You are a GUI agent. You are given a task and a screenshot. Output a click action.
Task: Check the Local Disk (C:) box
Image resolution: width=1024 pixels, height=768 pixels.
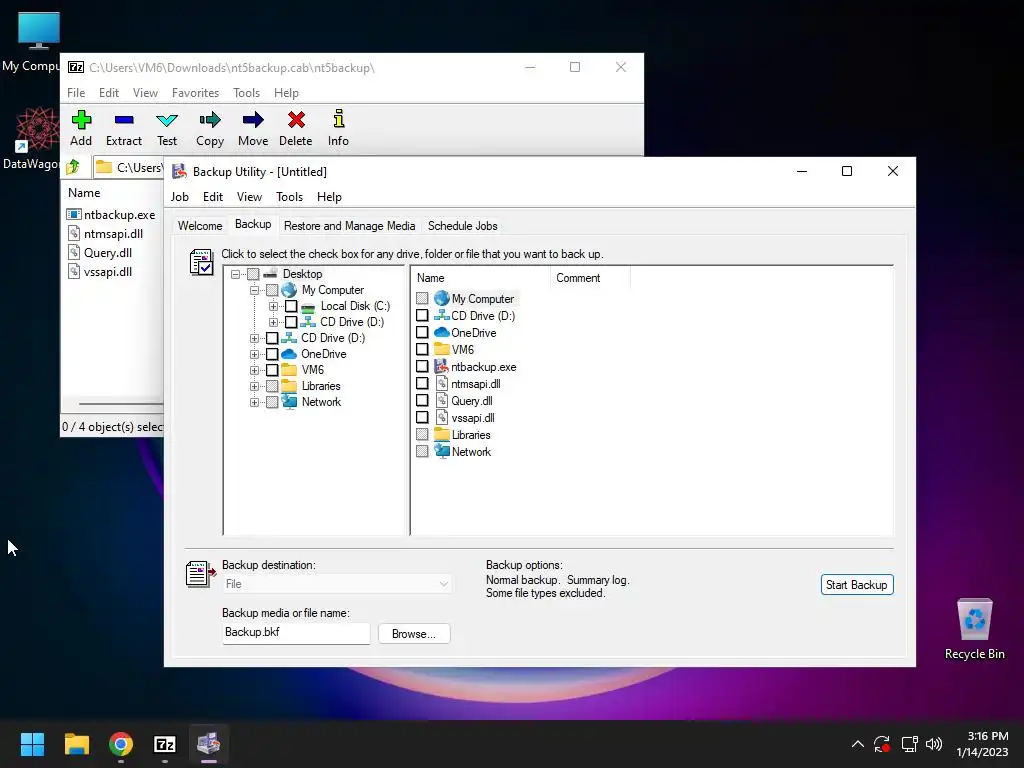coord(291,306)
